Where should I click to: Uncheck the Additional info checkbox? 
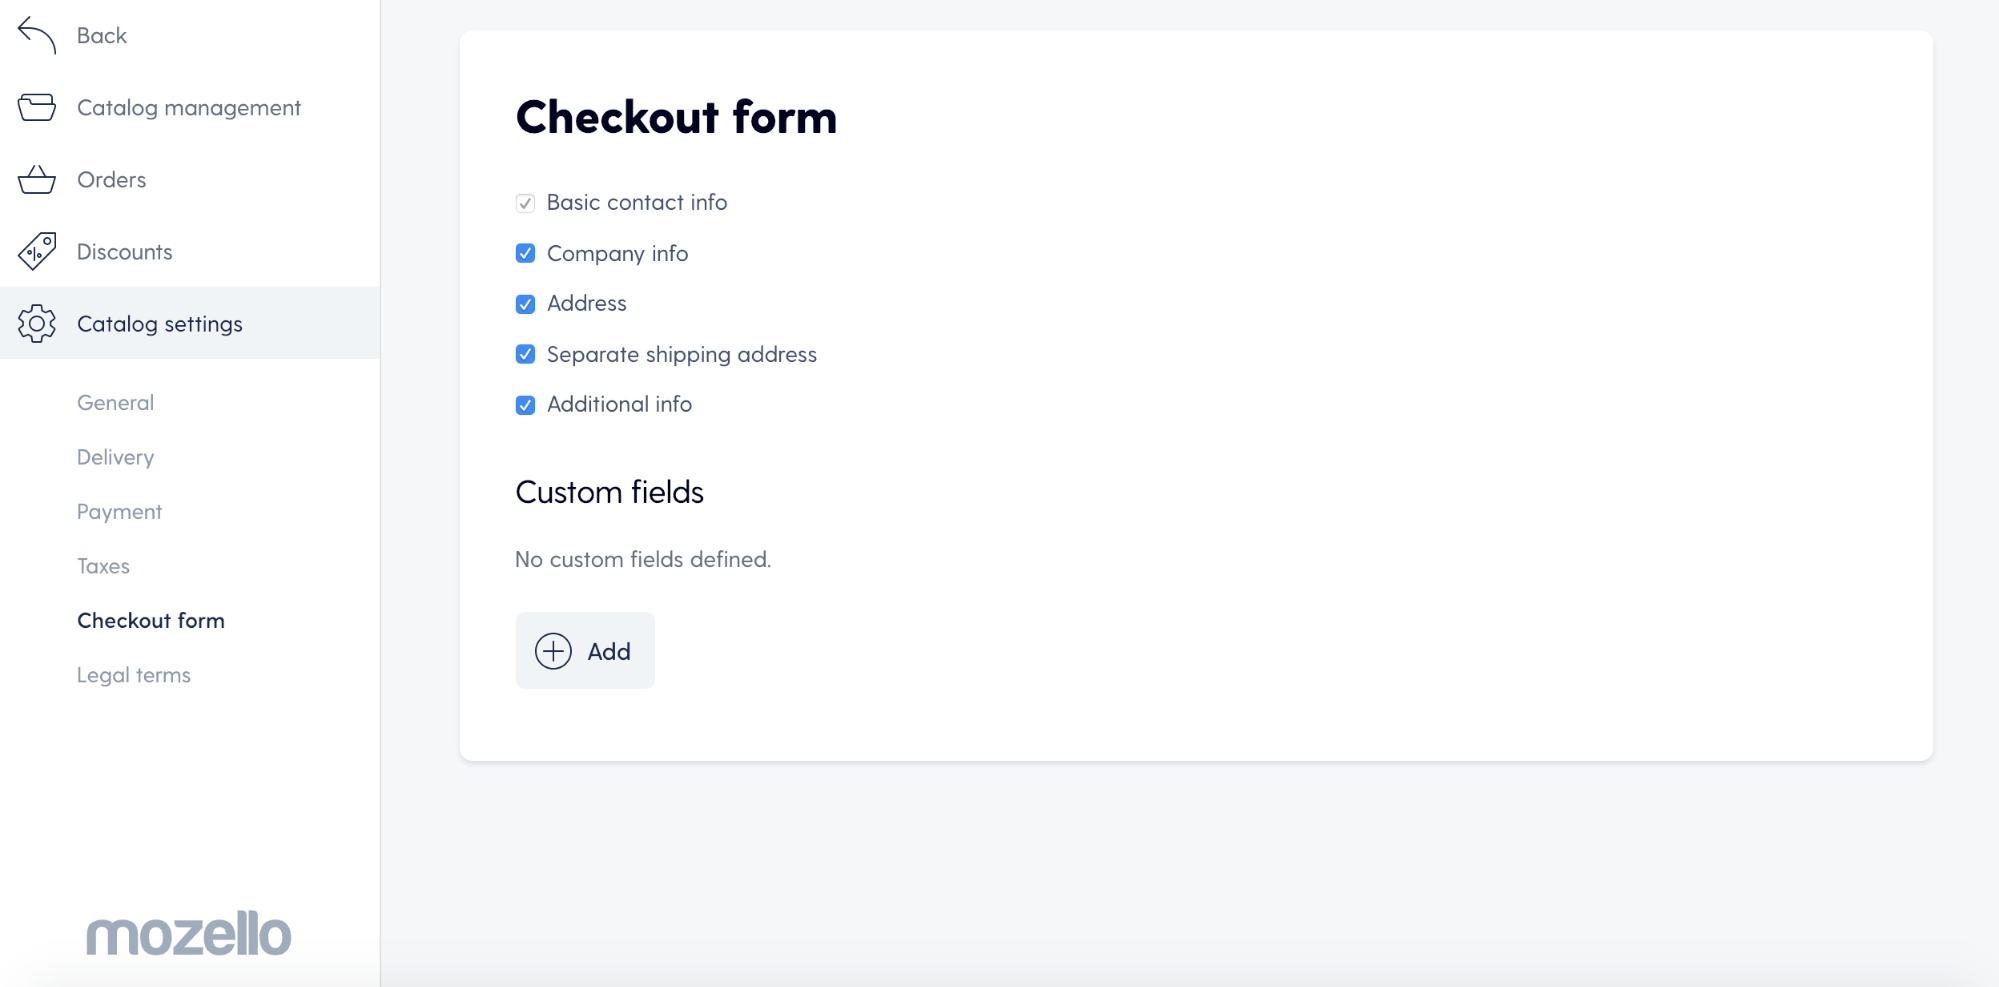(x=525, y=405)
